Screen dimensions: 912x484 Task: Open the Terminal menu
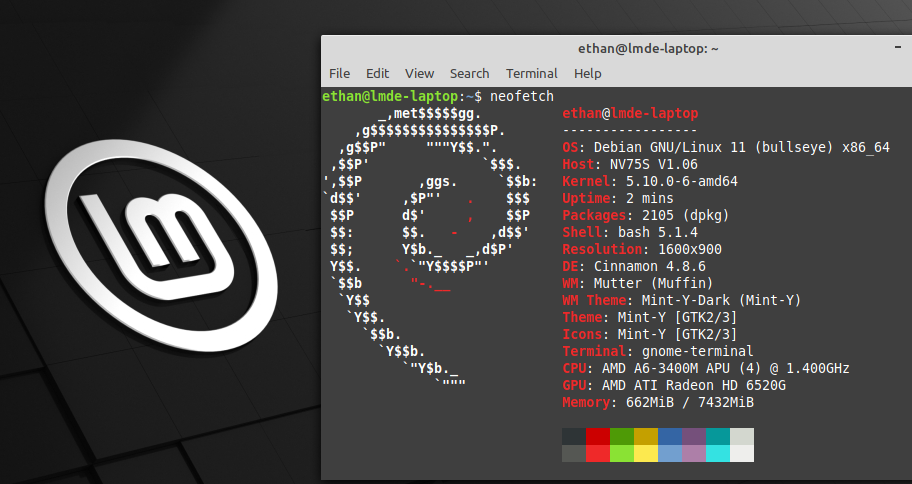(532, 74)
